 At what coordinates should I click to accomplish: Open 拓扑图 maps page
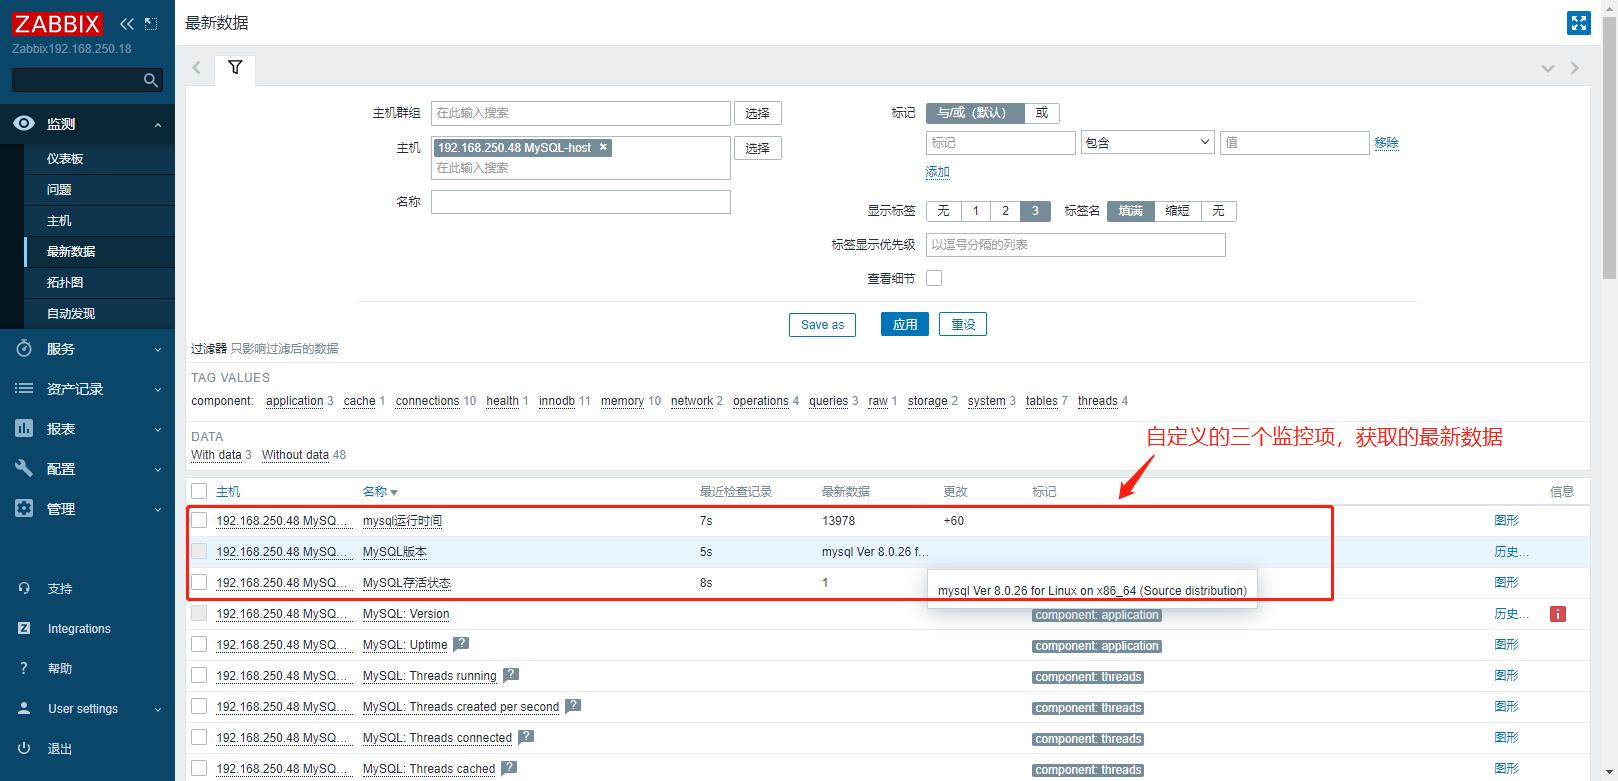click(99, 283)
